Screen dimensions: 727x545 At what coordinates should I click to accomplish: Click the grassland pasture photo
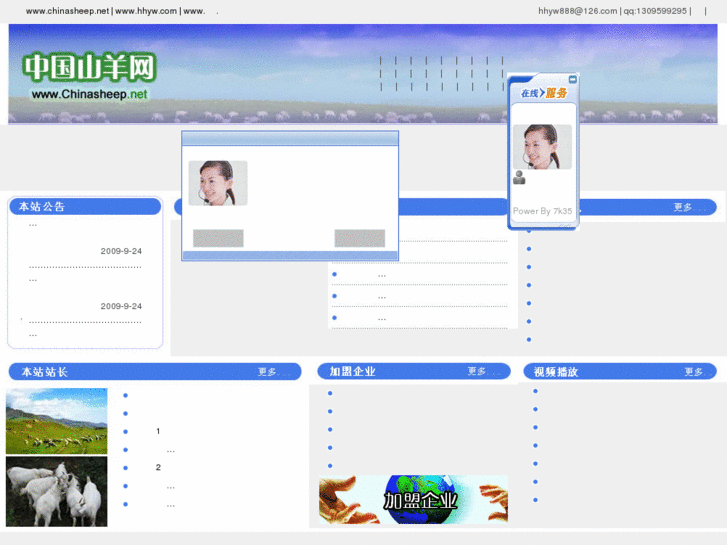[57, 421]
